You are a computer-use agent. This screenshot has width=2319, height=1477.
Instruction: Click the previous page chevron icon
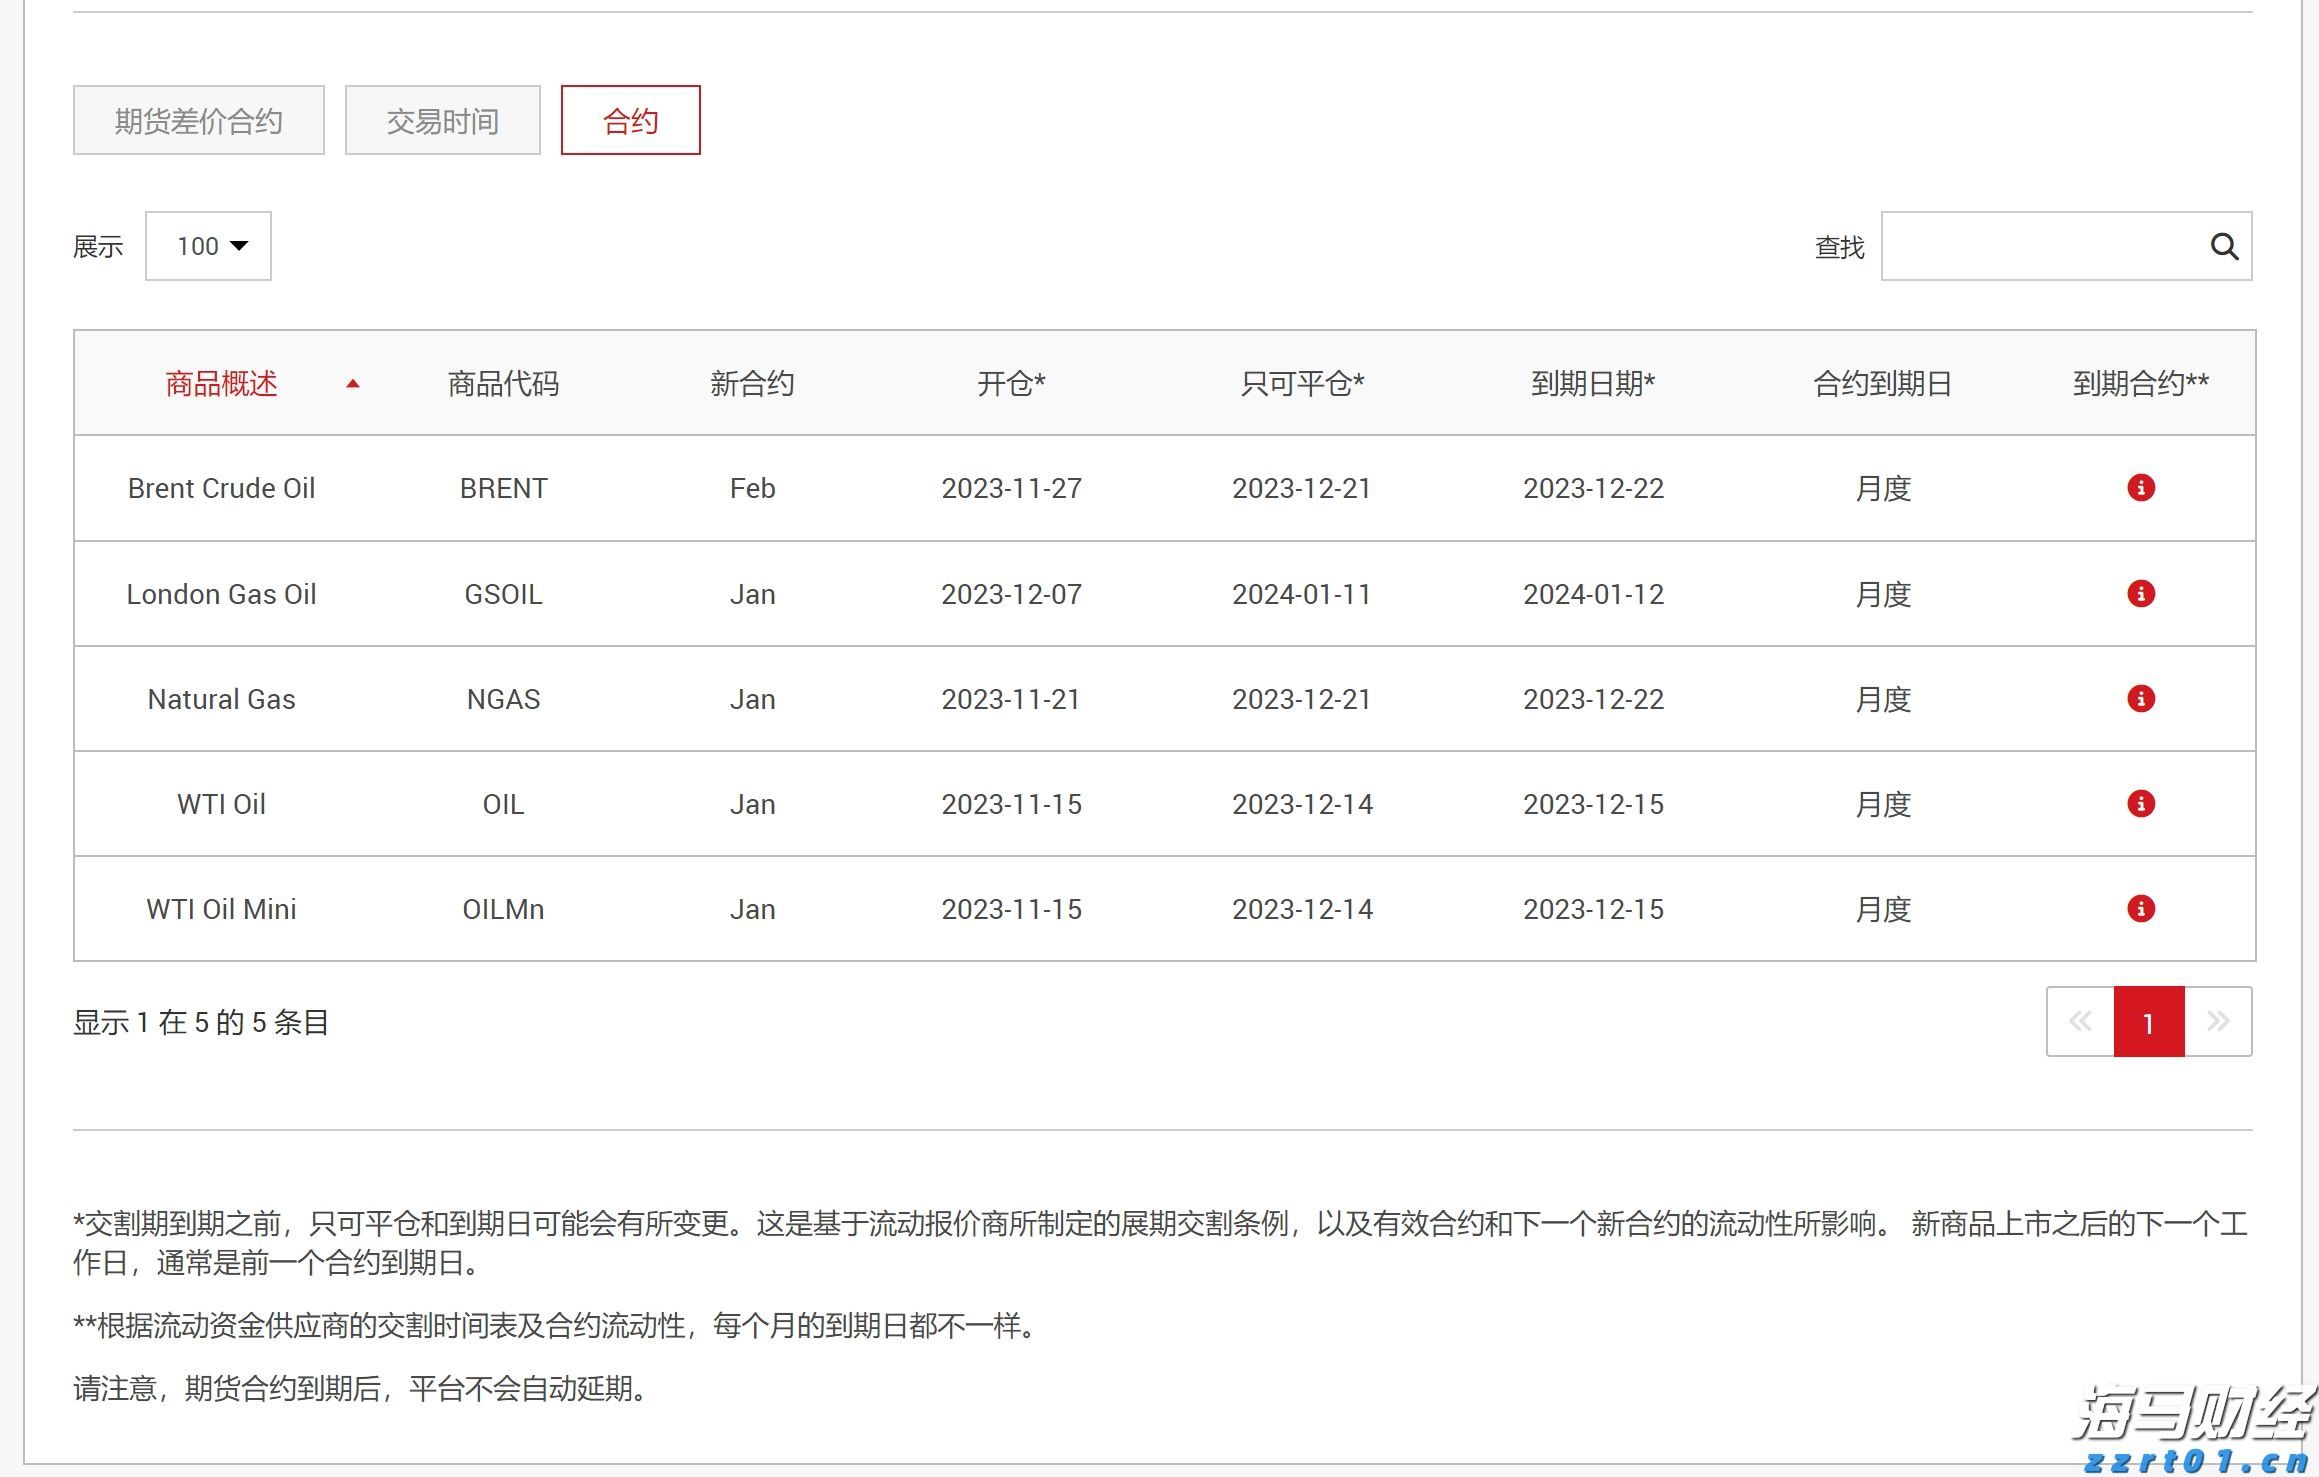(2081, 1021)
